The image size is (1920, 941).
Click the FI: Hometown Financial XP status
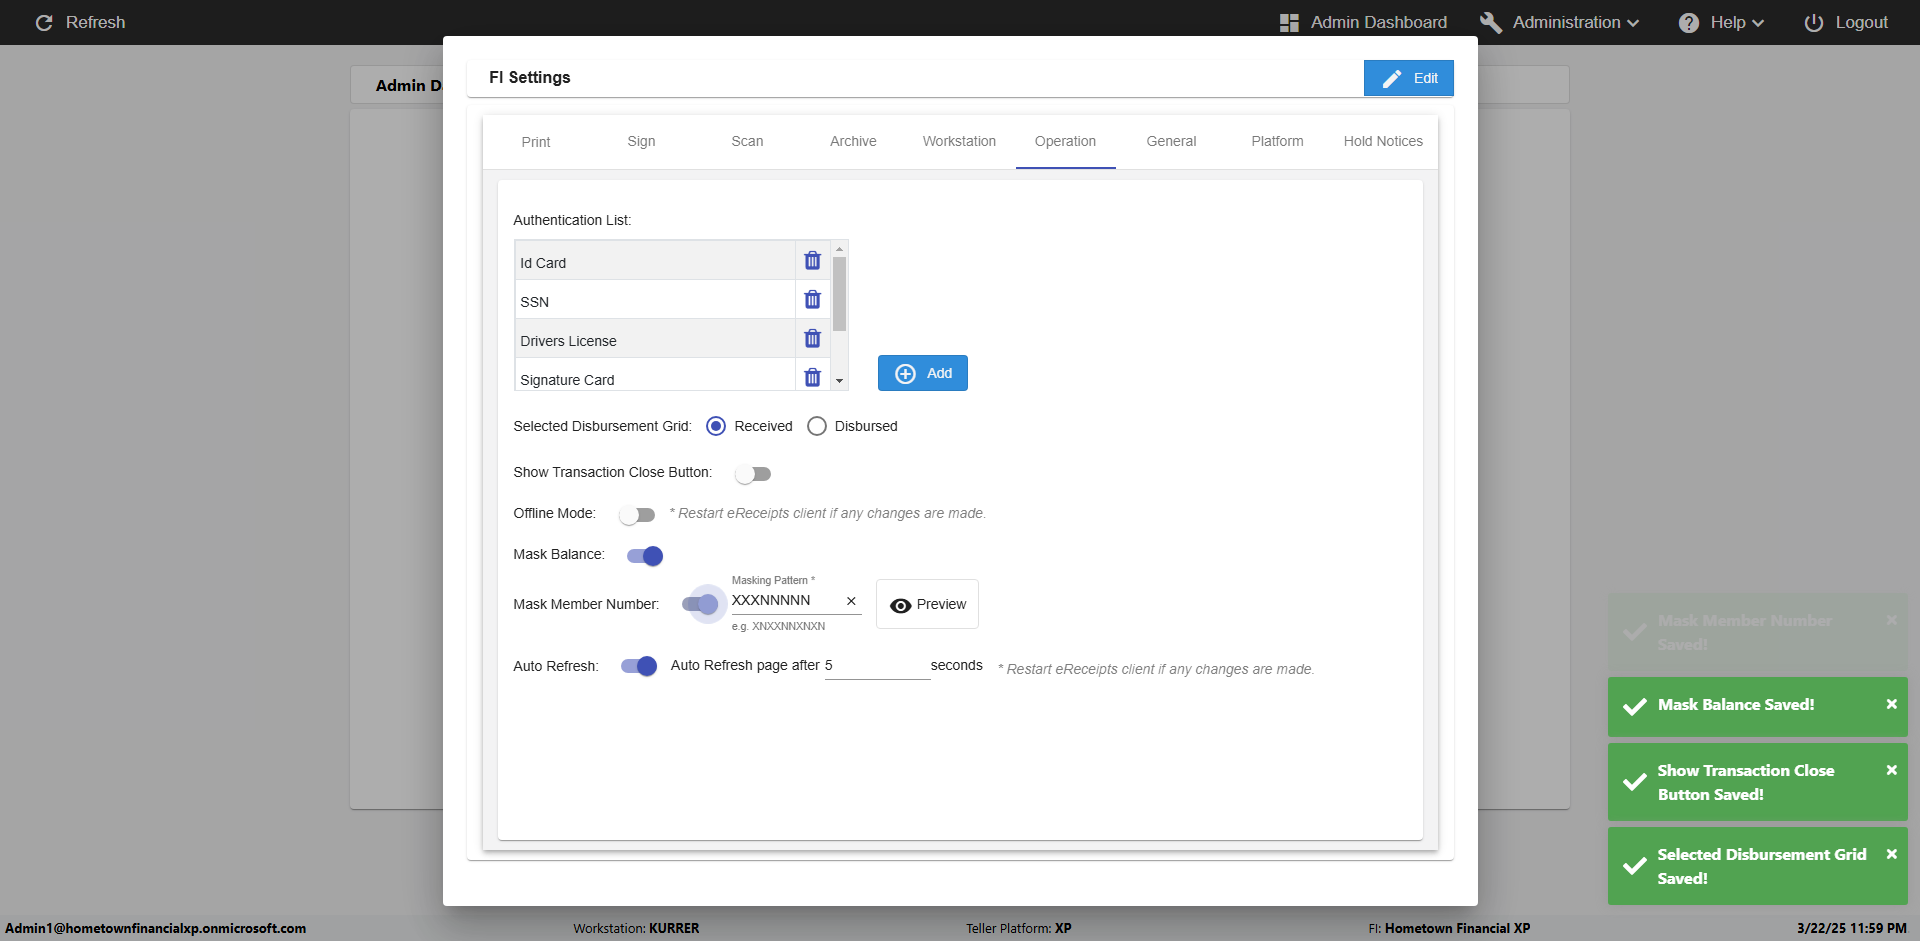(1449, 928)
